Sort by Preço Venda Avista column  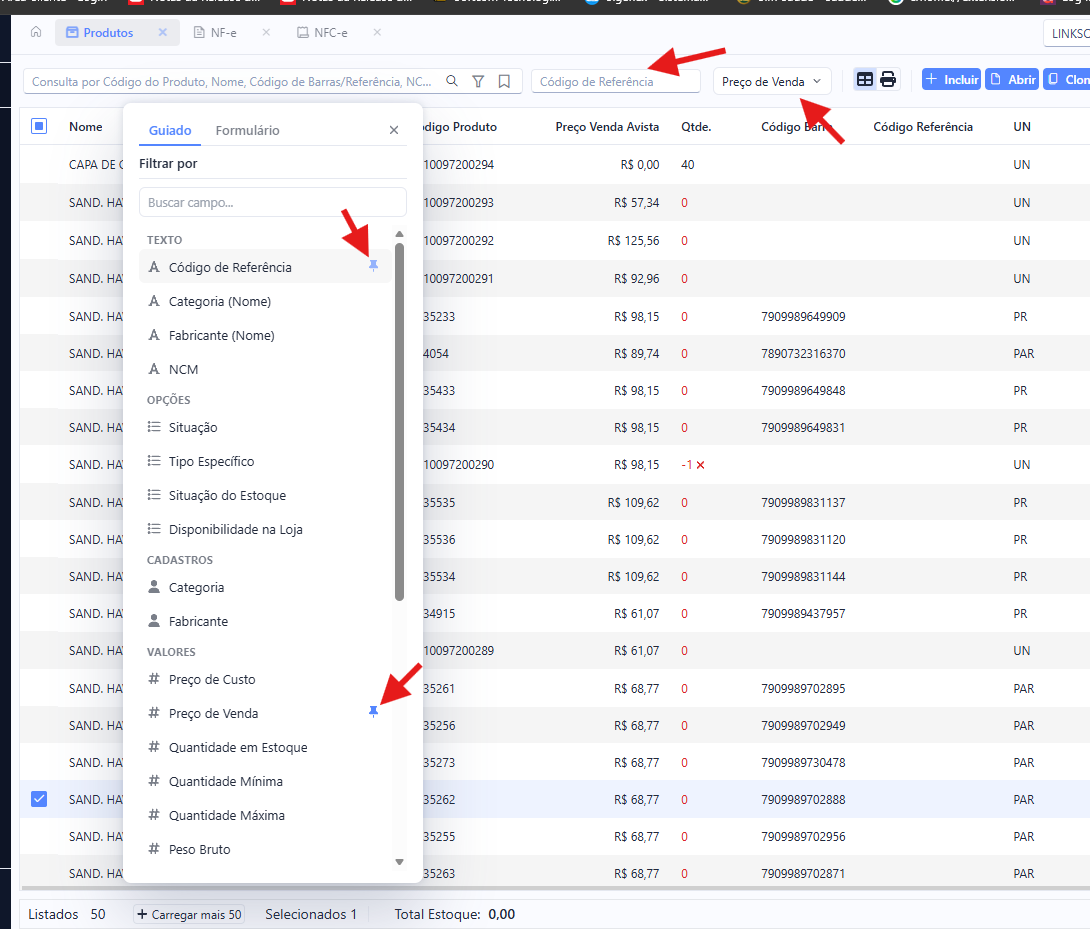pos(607,127)
